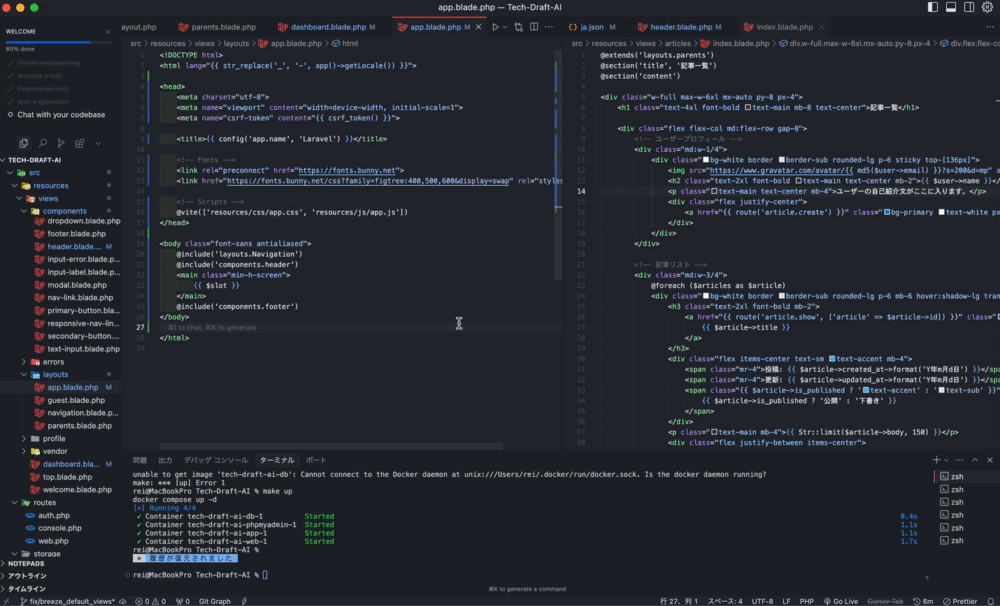Click the open changes compare icon

[518, 27]
